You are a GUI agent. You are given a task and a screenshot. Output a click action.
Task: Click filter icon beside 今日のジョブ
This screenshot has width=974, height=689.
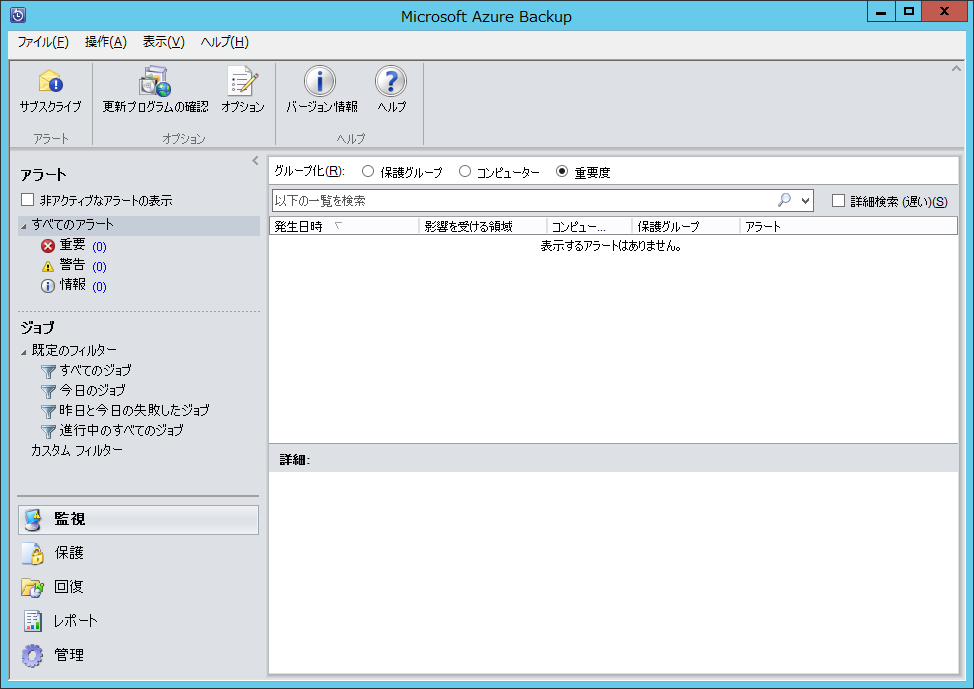(48, 391)
